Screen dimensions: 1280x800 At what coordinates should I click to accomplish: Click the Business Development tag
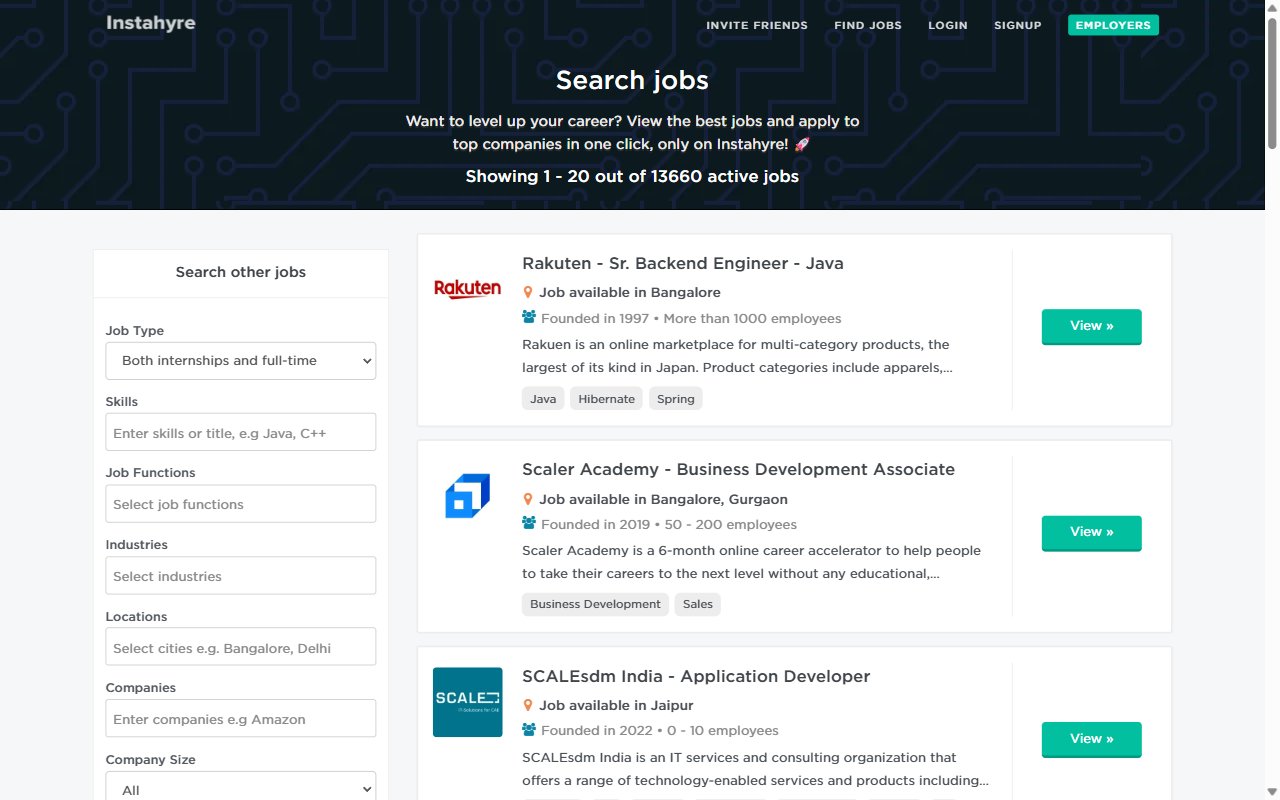click(x=595, y=604)
